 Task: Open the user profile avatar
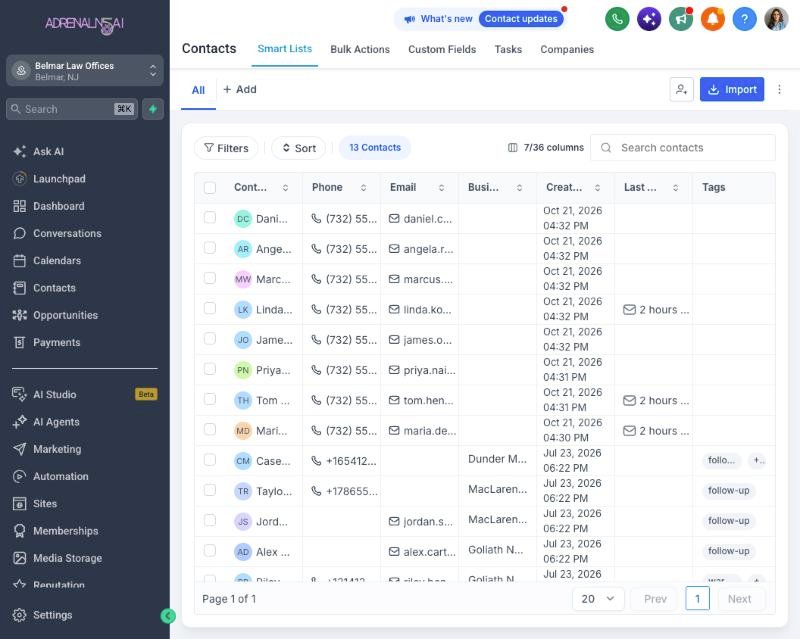pos(776,19)
